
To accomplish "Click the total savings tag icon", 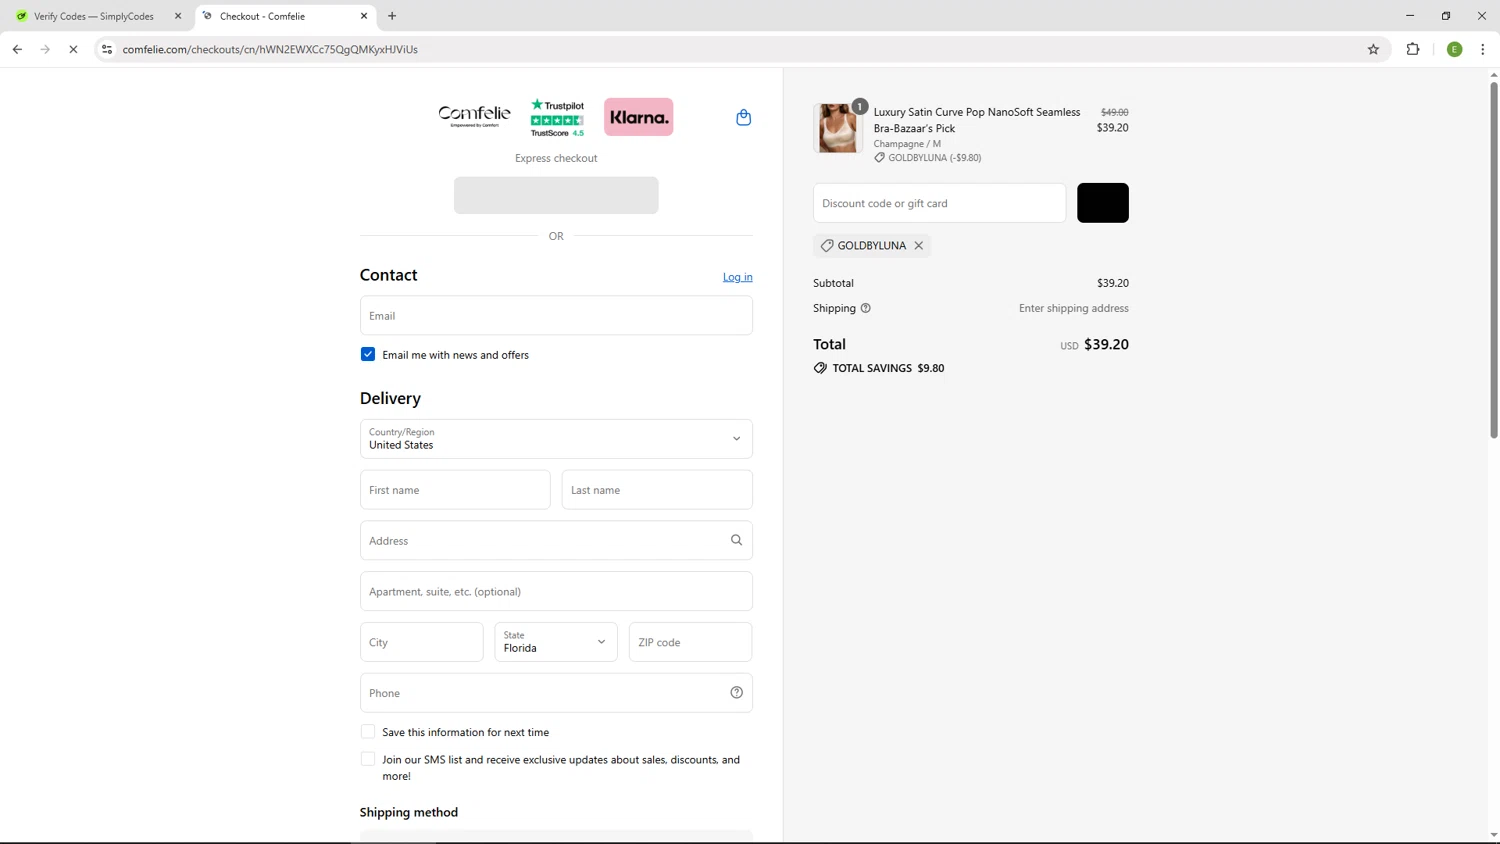I will click(820, 368).
